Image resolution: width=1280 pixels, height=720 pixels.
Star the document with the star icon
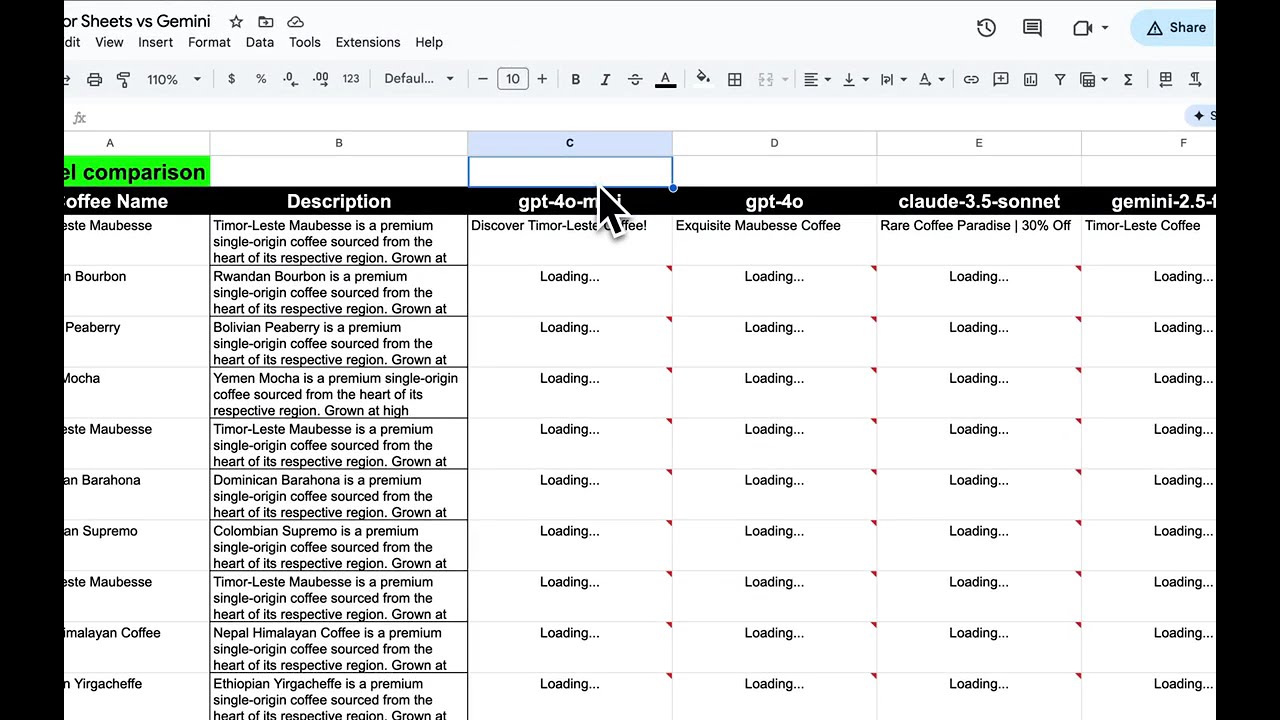click(236, 21)
